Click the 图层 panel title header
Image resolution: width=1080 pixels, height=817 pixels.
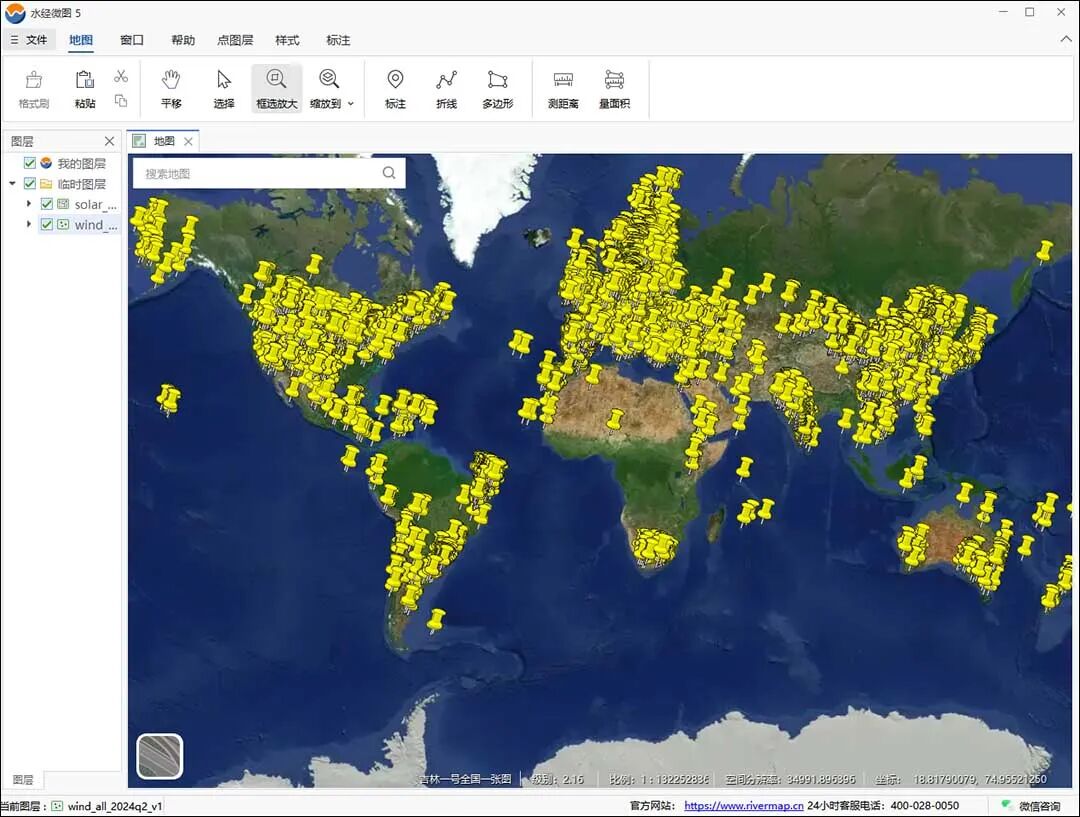(22, 141)
